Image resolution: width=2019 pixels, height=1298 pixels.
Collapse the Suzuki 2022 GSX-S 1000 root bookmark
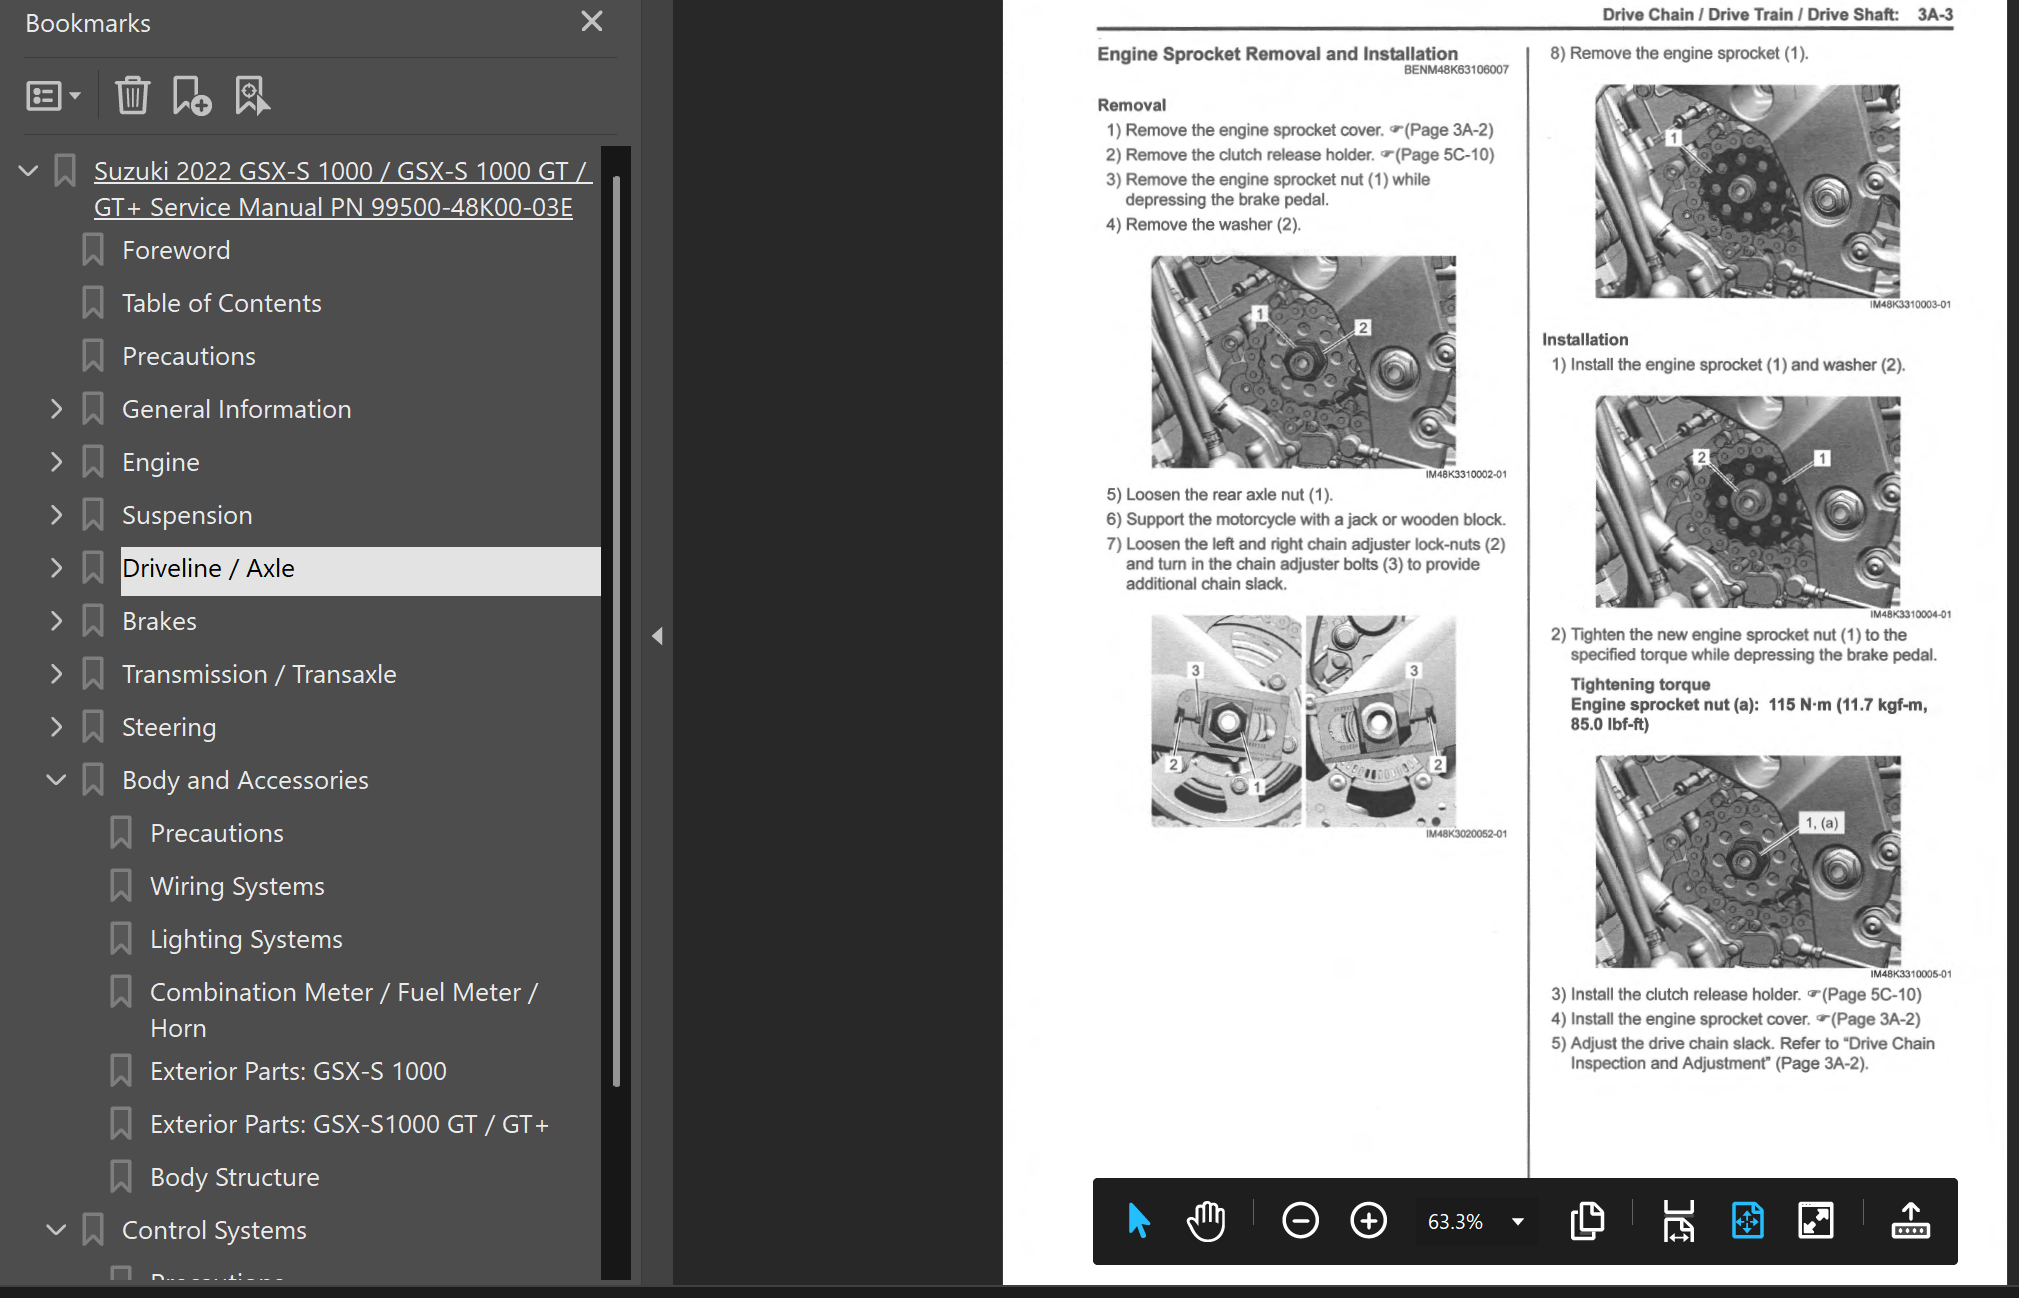point(29,171)
